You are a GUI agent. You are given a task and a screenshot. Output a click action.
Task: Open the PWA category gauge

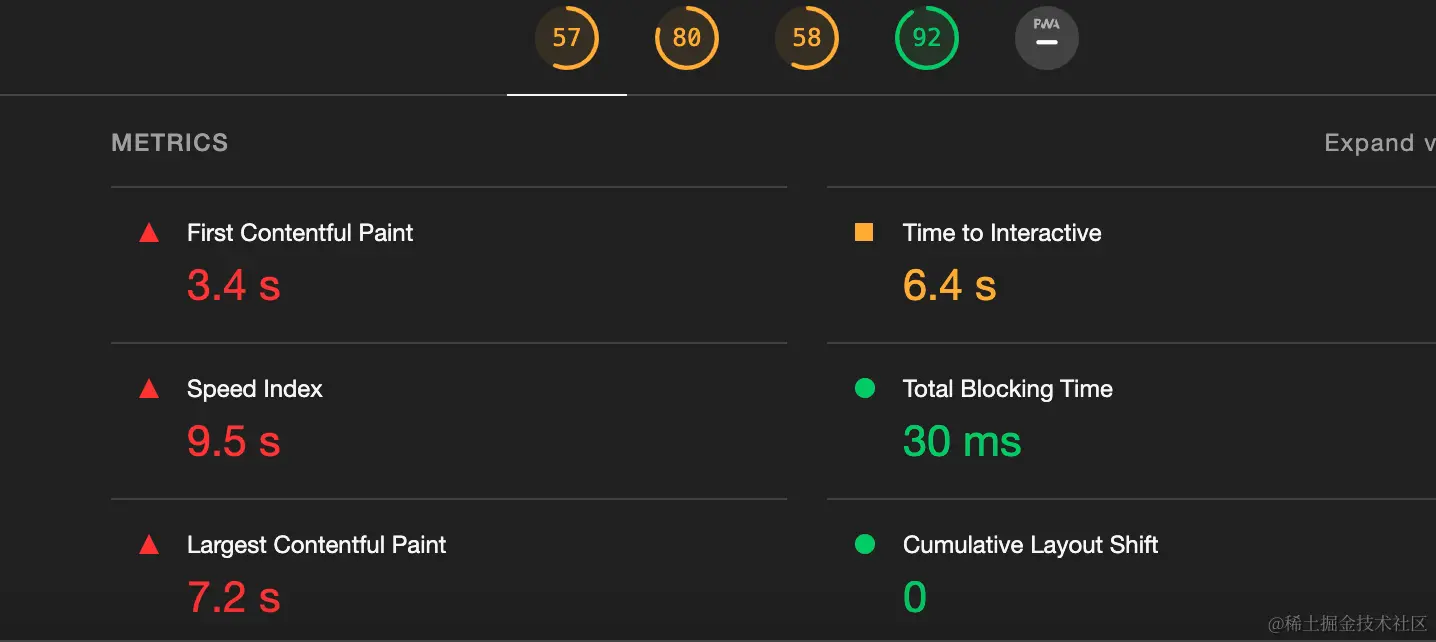pos(1047,38)
